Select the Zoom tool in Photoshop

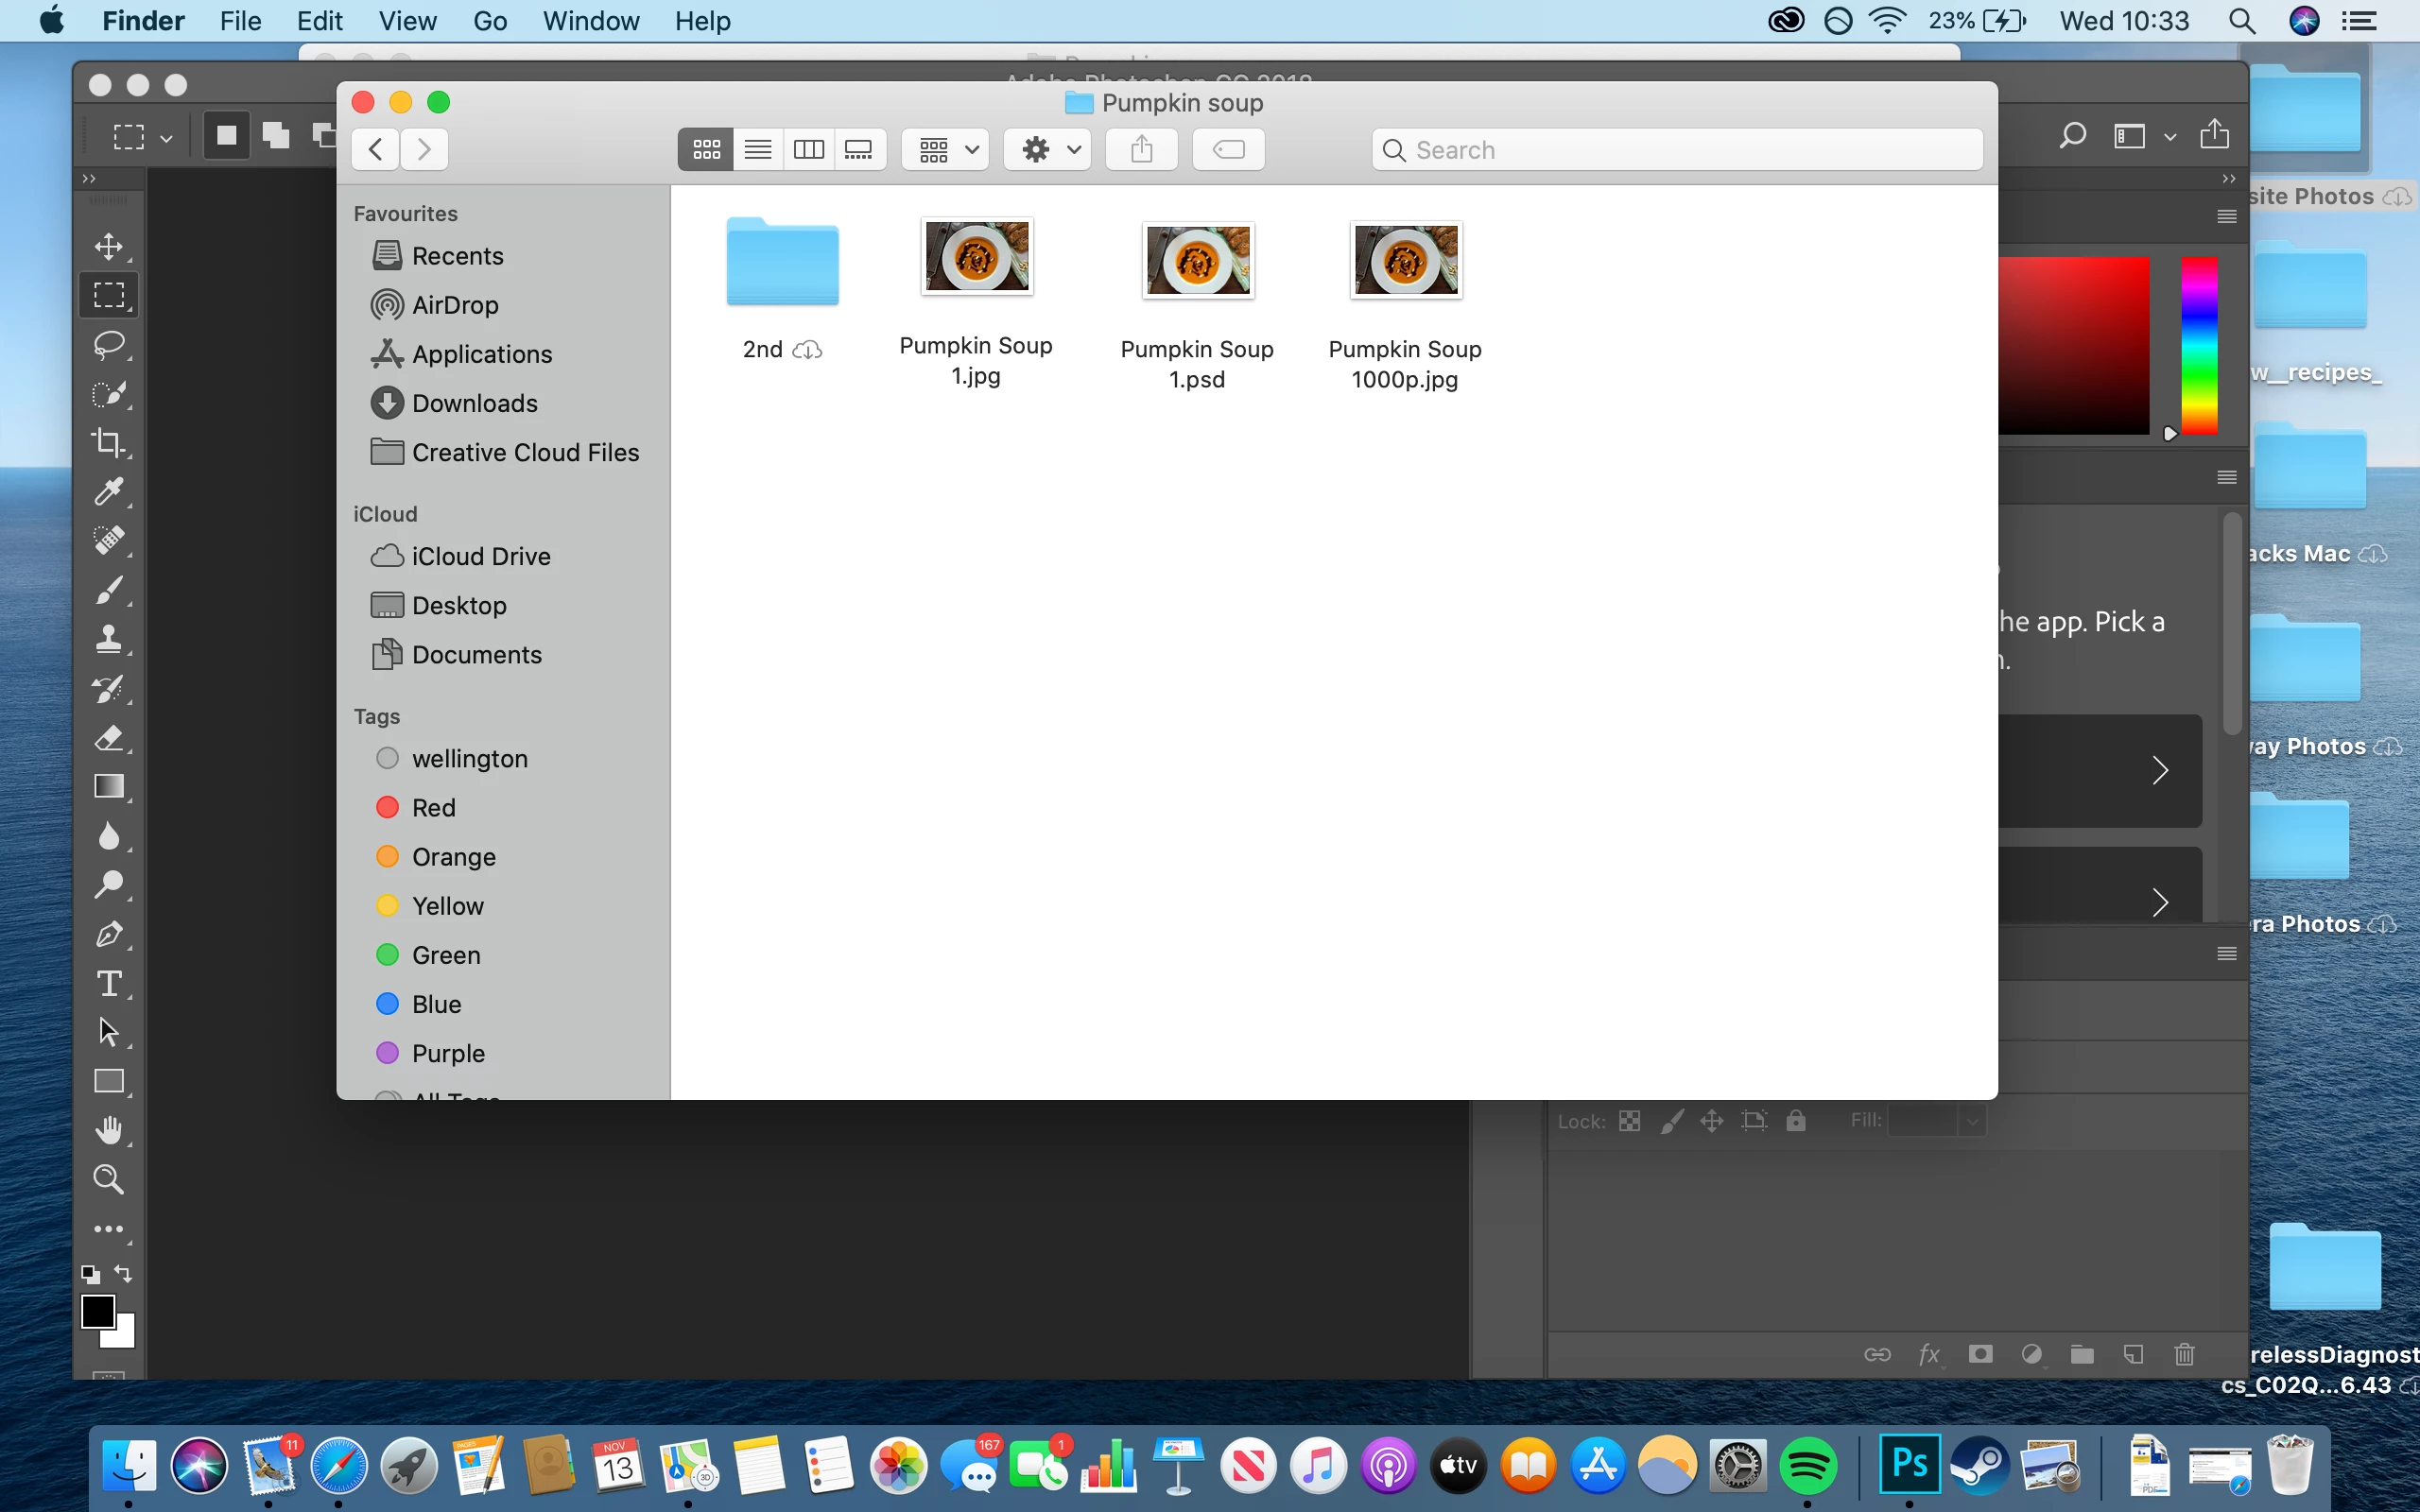pyautogui.click(x=108, y=1179)
